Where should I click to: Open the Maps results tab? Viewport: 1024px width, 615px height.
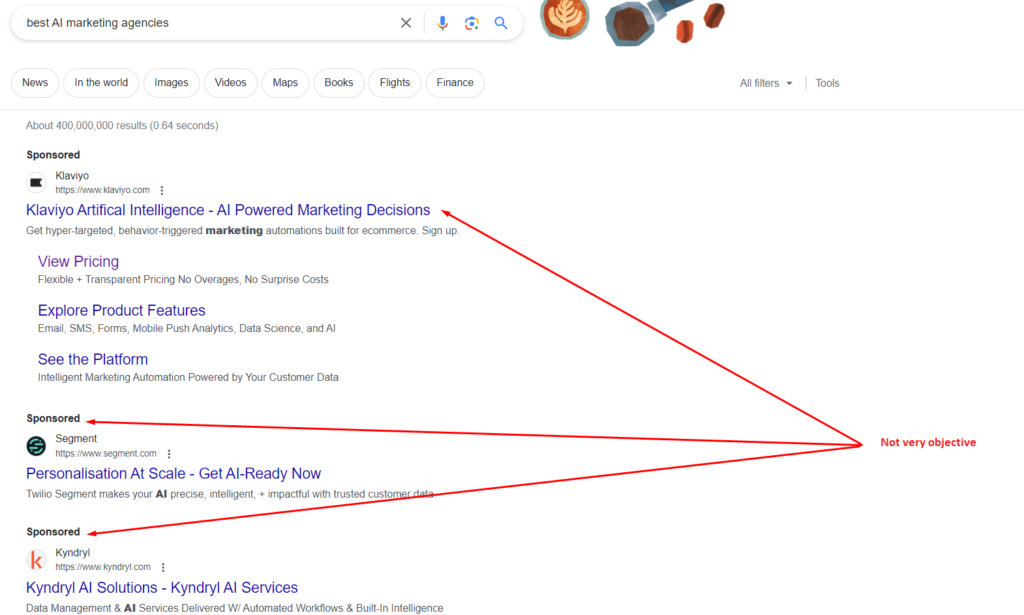point(285,83)
